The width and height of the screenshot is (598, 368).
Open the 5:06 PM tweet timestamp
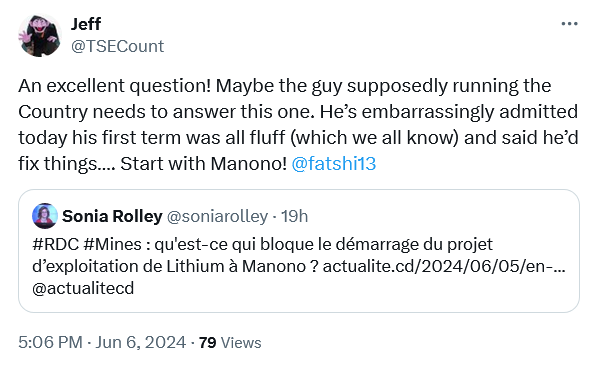50,342
